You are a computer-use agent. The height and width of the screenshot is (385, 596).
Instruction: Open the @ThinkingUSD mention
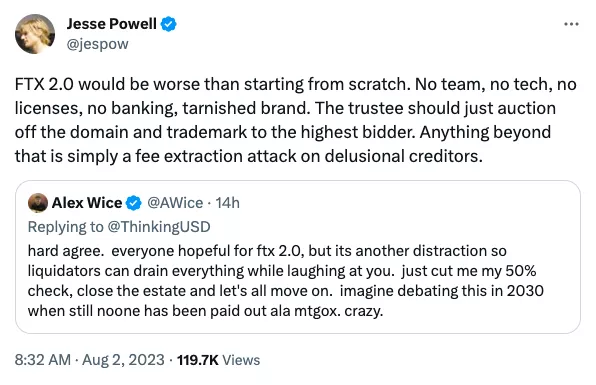pyautogui.click(x=159, y=227)
